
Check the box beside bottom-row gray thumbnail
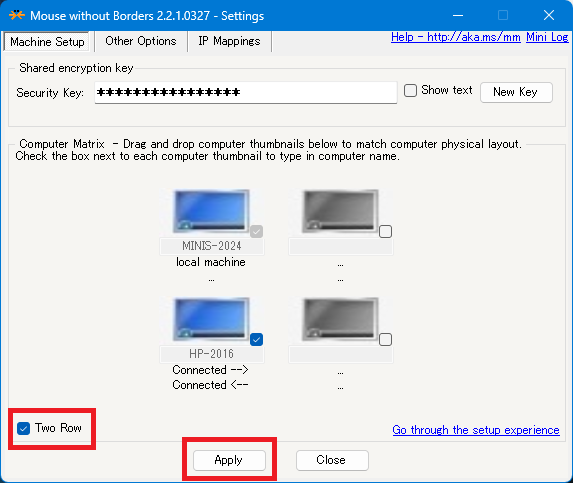pos(385,339)
